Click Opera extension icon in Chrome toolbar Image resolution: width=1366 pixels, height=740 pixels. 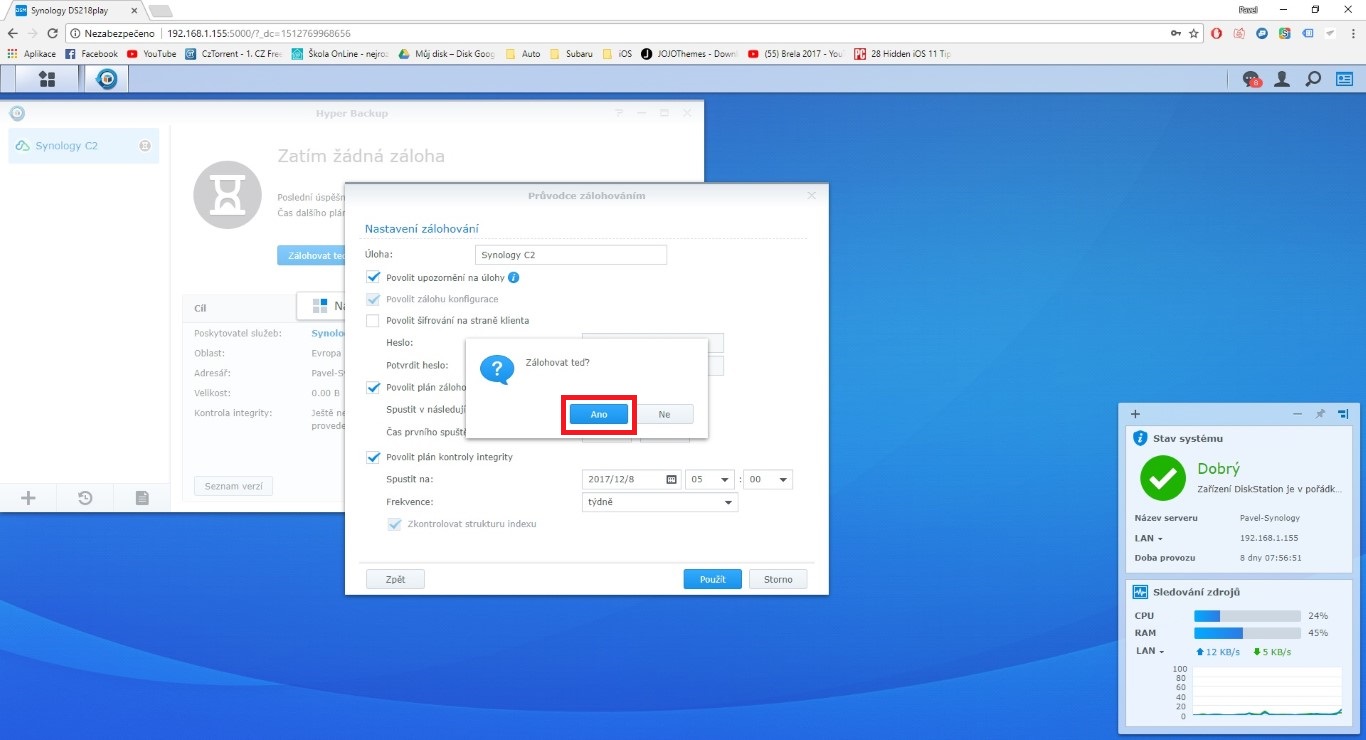click(x=1217, y=33)
